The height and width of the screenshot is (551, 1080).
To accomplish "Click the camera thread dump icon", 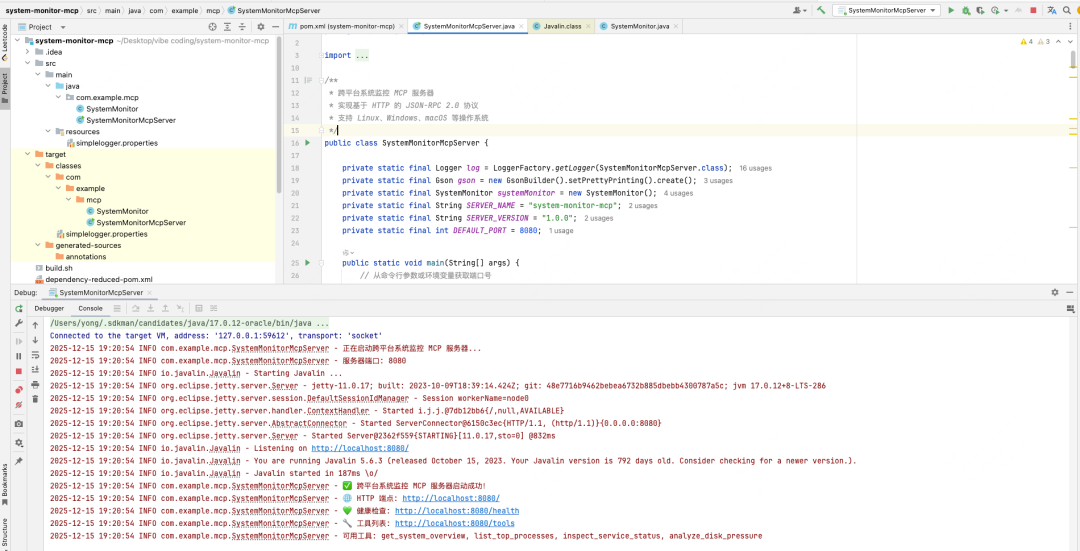I will pyautogui.click(x=18, y=424).
